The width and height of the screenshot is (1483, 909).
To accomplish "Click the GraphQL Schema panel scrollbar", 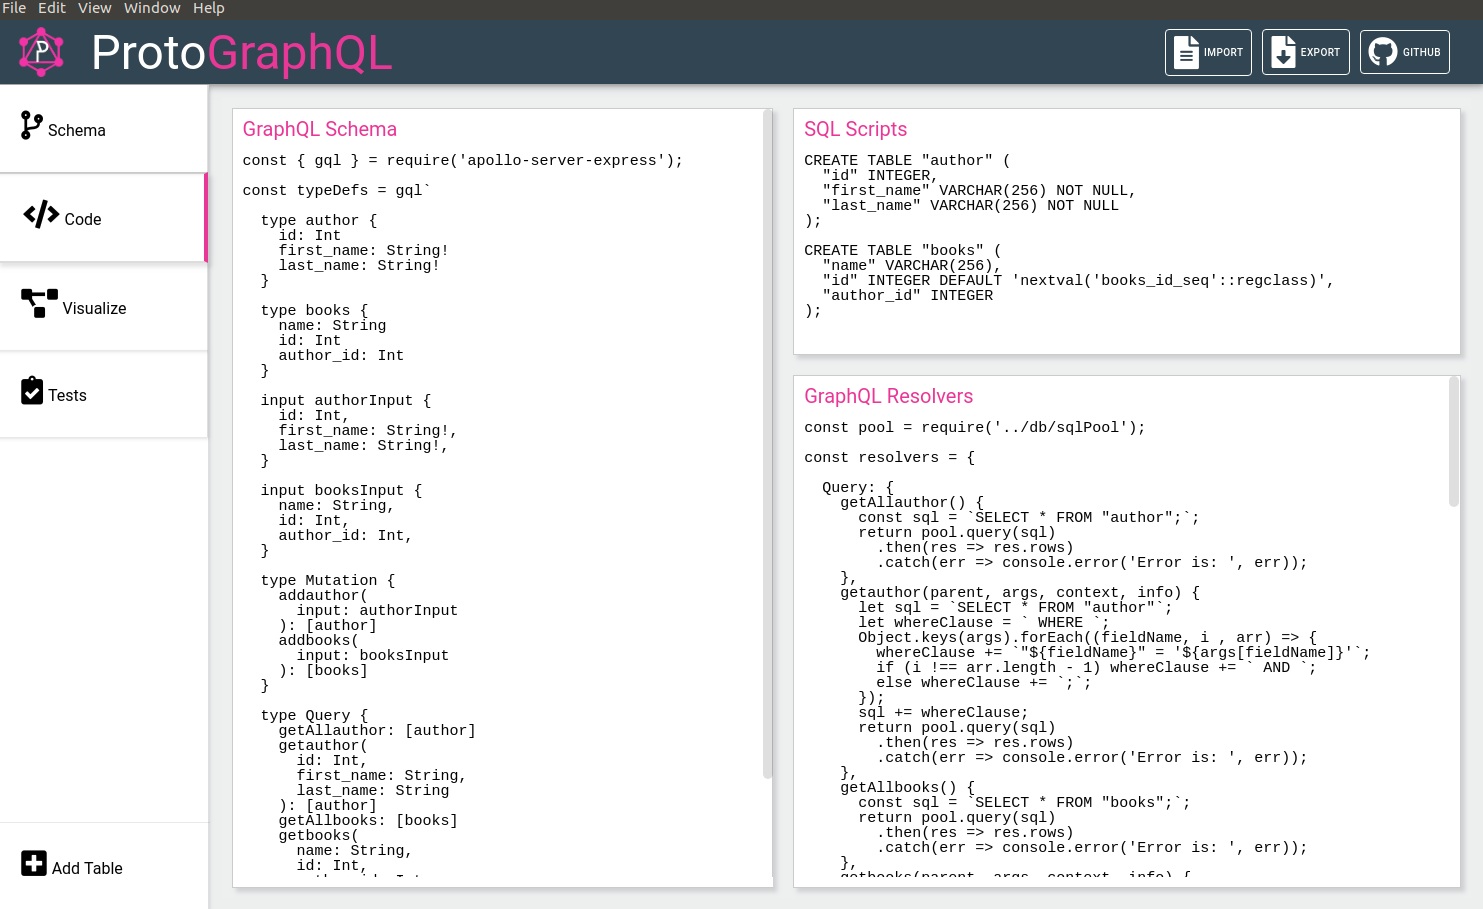I will coord(767,444).
